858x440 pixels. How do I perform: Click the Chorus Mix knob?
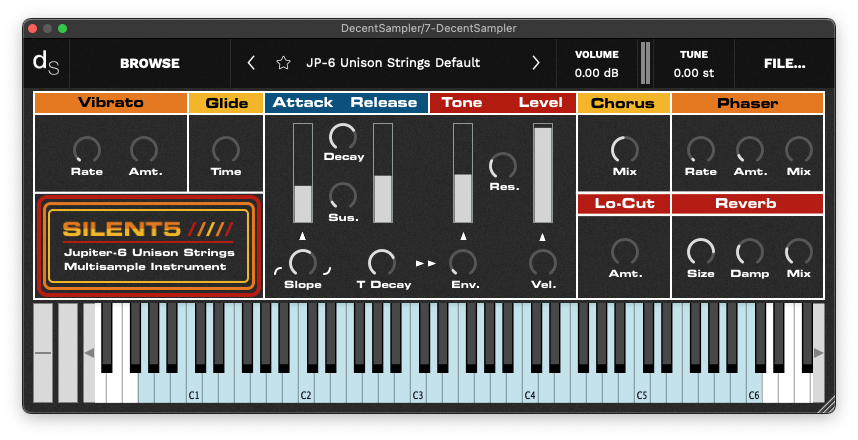click(624, 149)
